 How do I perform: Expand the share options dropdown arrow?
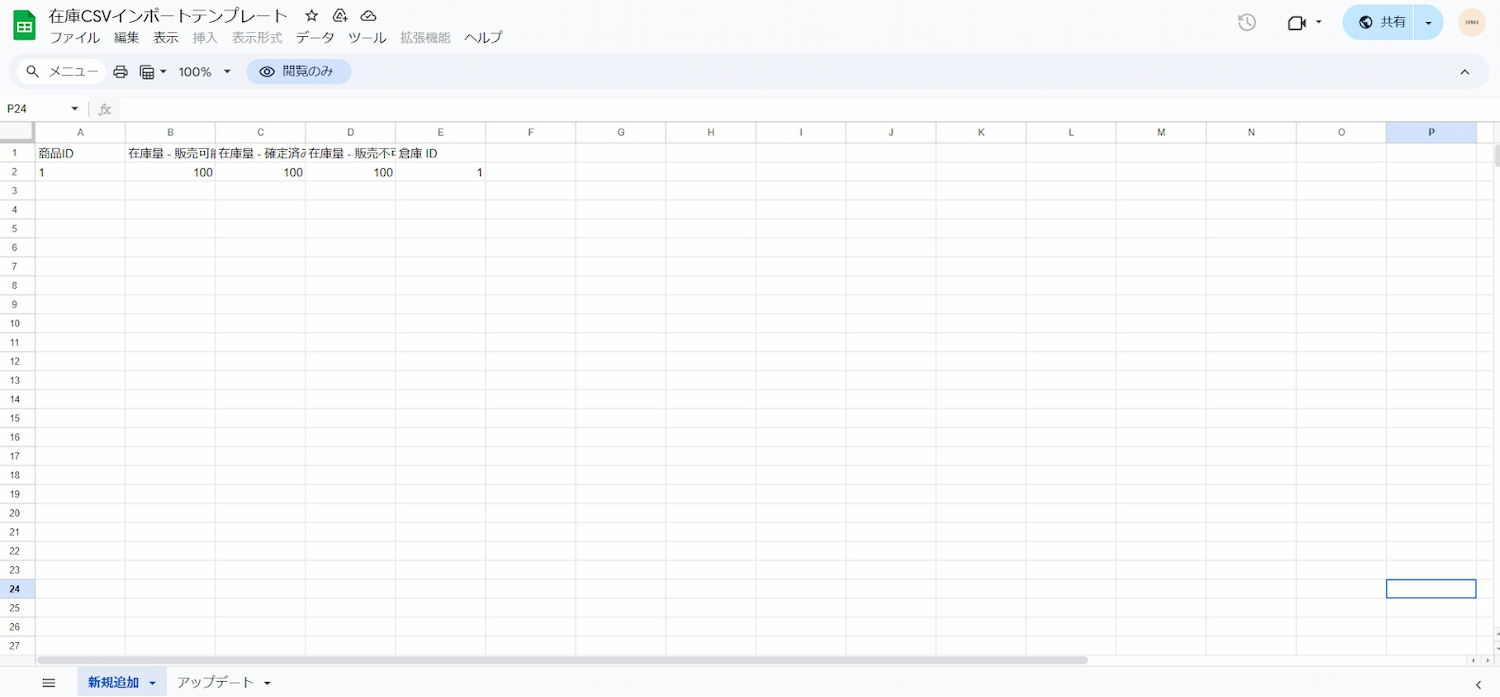(1428, 22)
